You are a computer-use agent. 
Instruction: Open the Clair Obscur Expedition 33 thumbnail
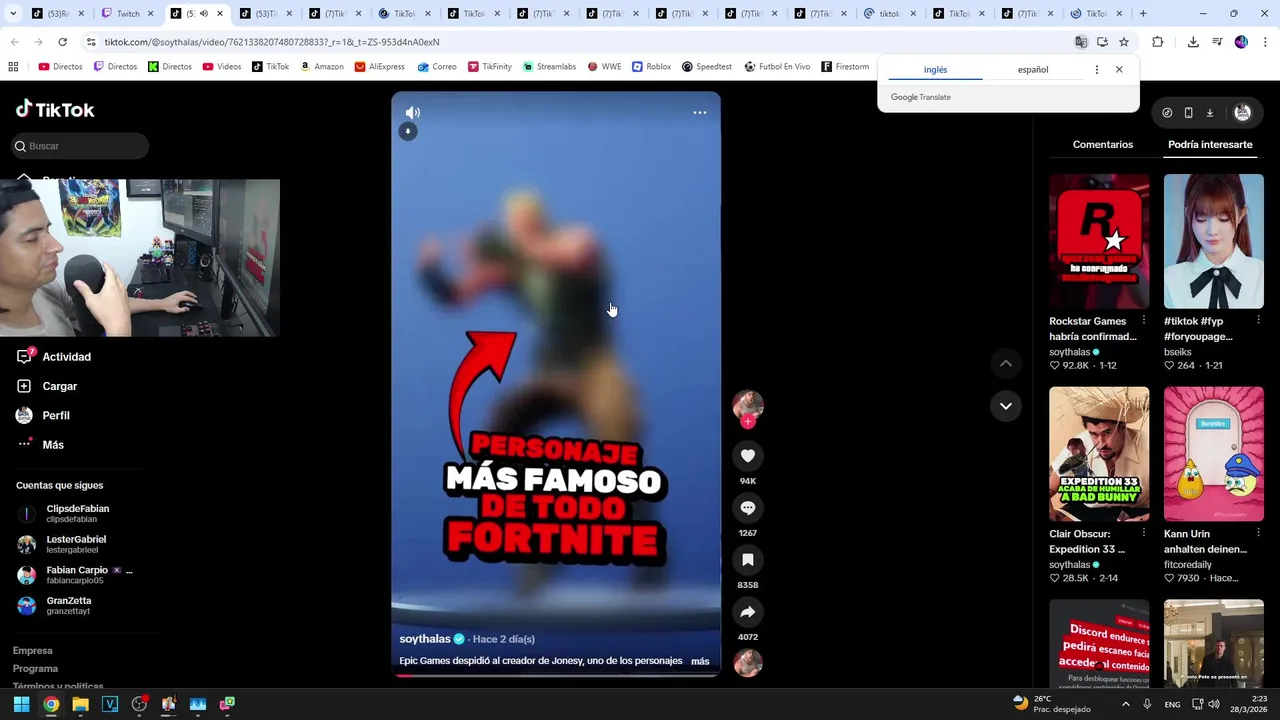click(x=1099, y=454)
